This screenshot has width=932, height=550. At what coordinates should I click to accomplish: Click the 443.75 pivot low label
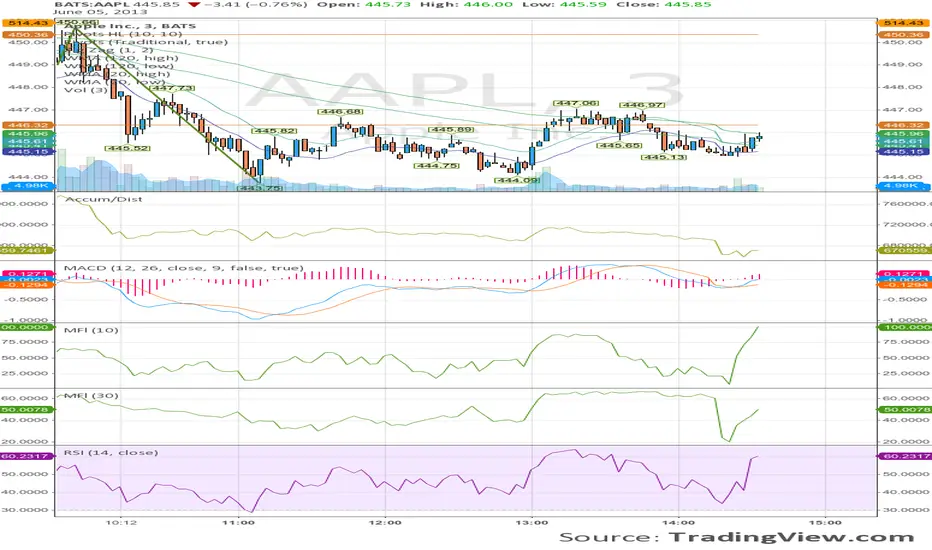click(x=260, y=188)
